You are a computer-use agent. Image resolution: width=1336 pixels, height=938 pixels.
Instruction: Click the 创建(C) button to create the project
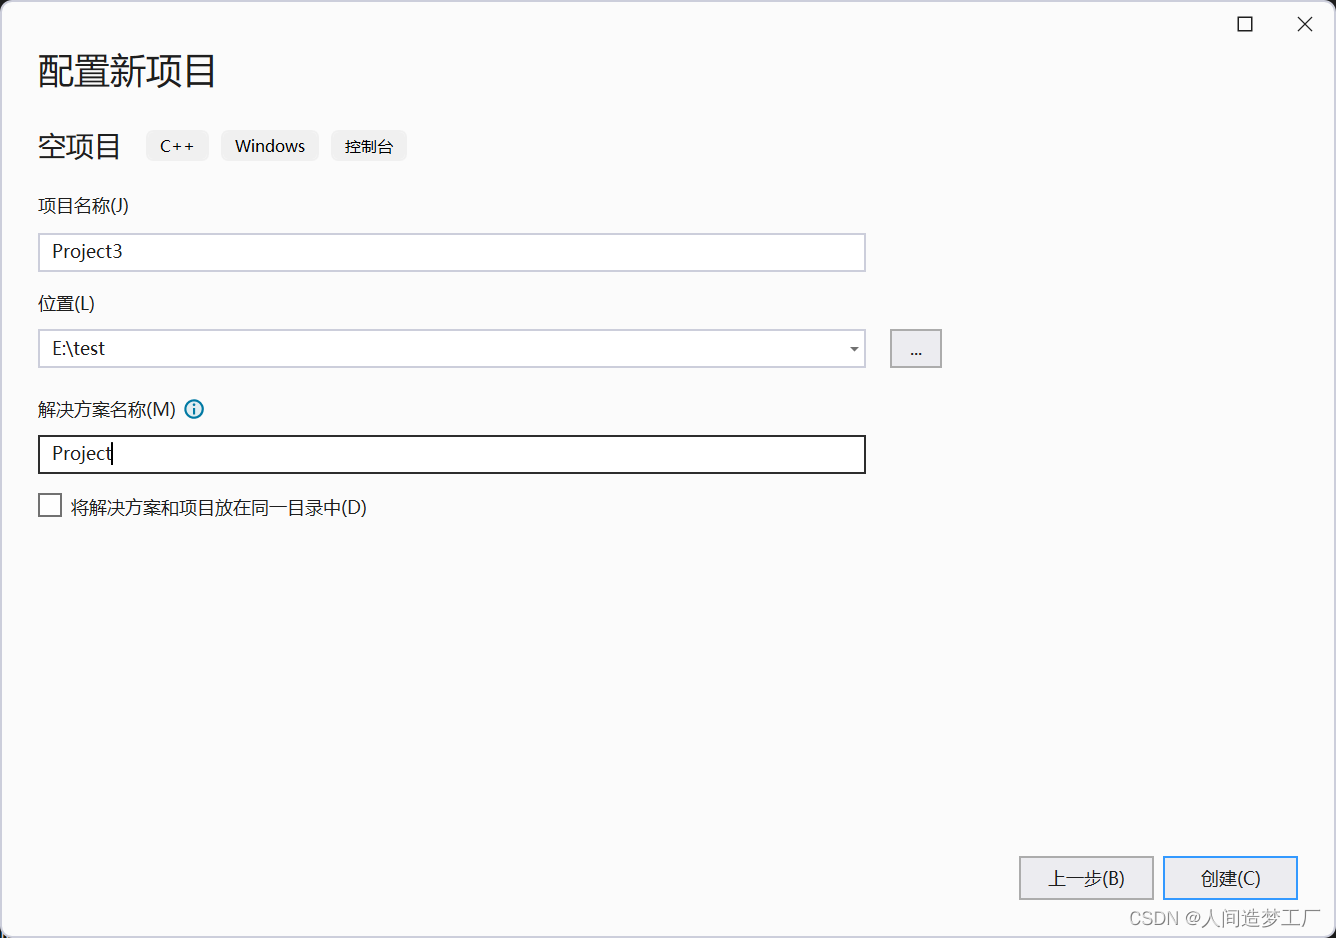1230,878
